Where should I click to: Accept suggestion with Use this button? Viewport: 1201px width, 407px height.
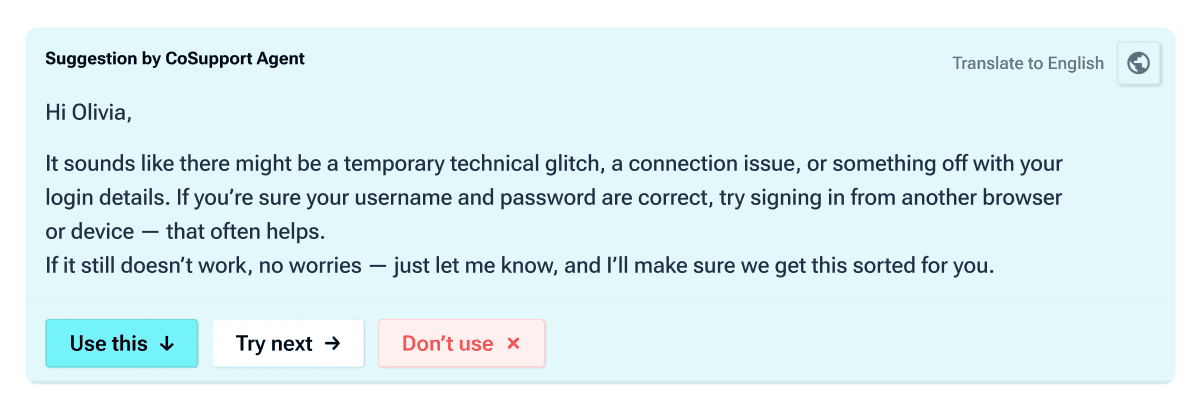pyautogui.click(x=121, y=344)
